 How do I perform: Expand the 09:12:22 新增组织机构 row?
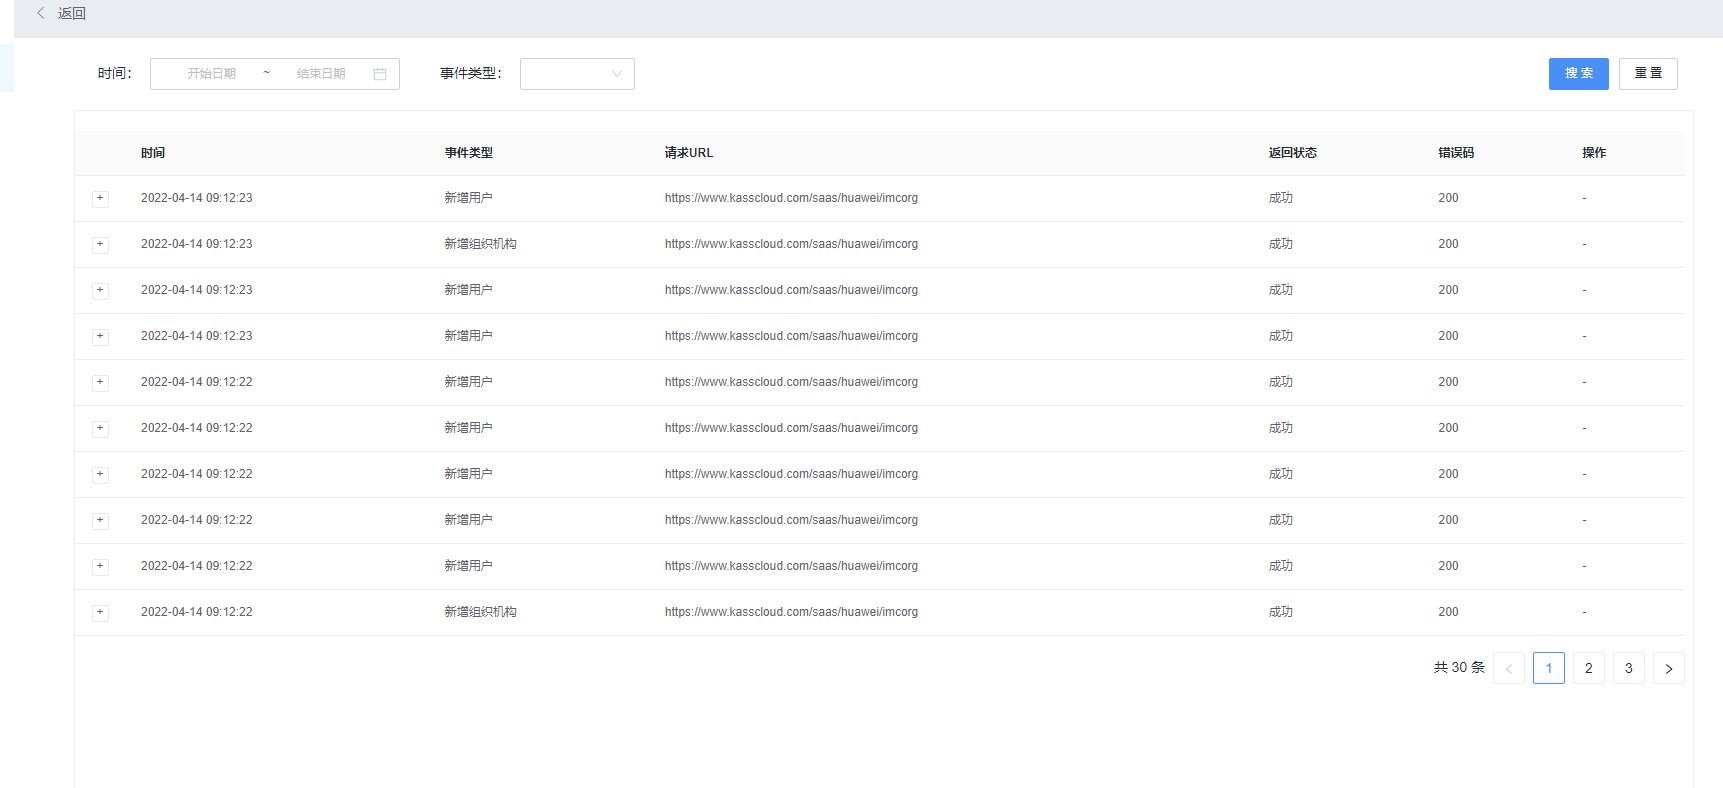pyautogui.click(x=100, y=612)
